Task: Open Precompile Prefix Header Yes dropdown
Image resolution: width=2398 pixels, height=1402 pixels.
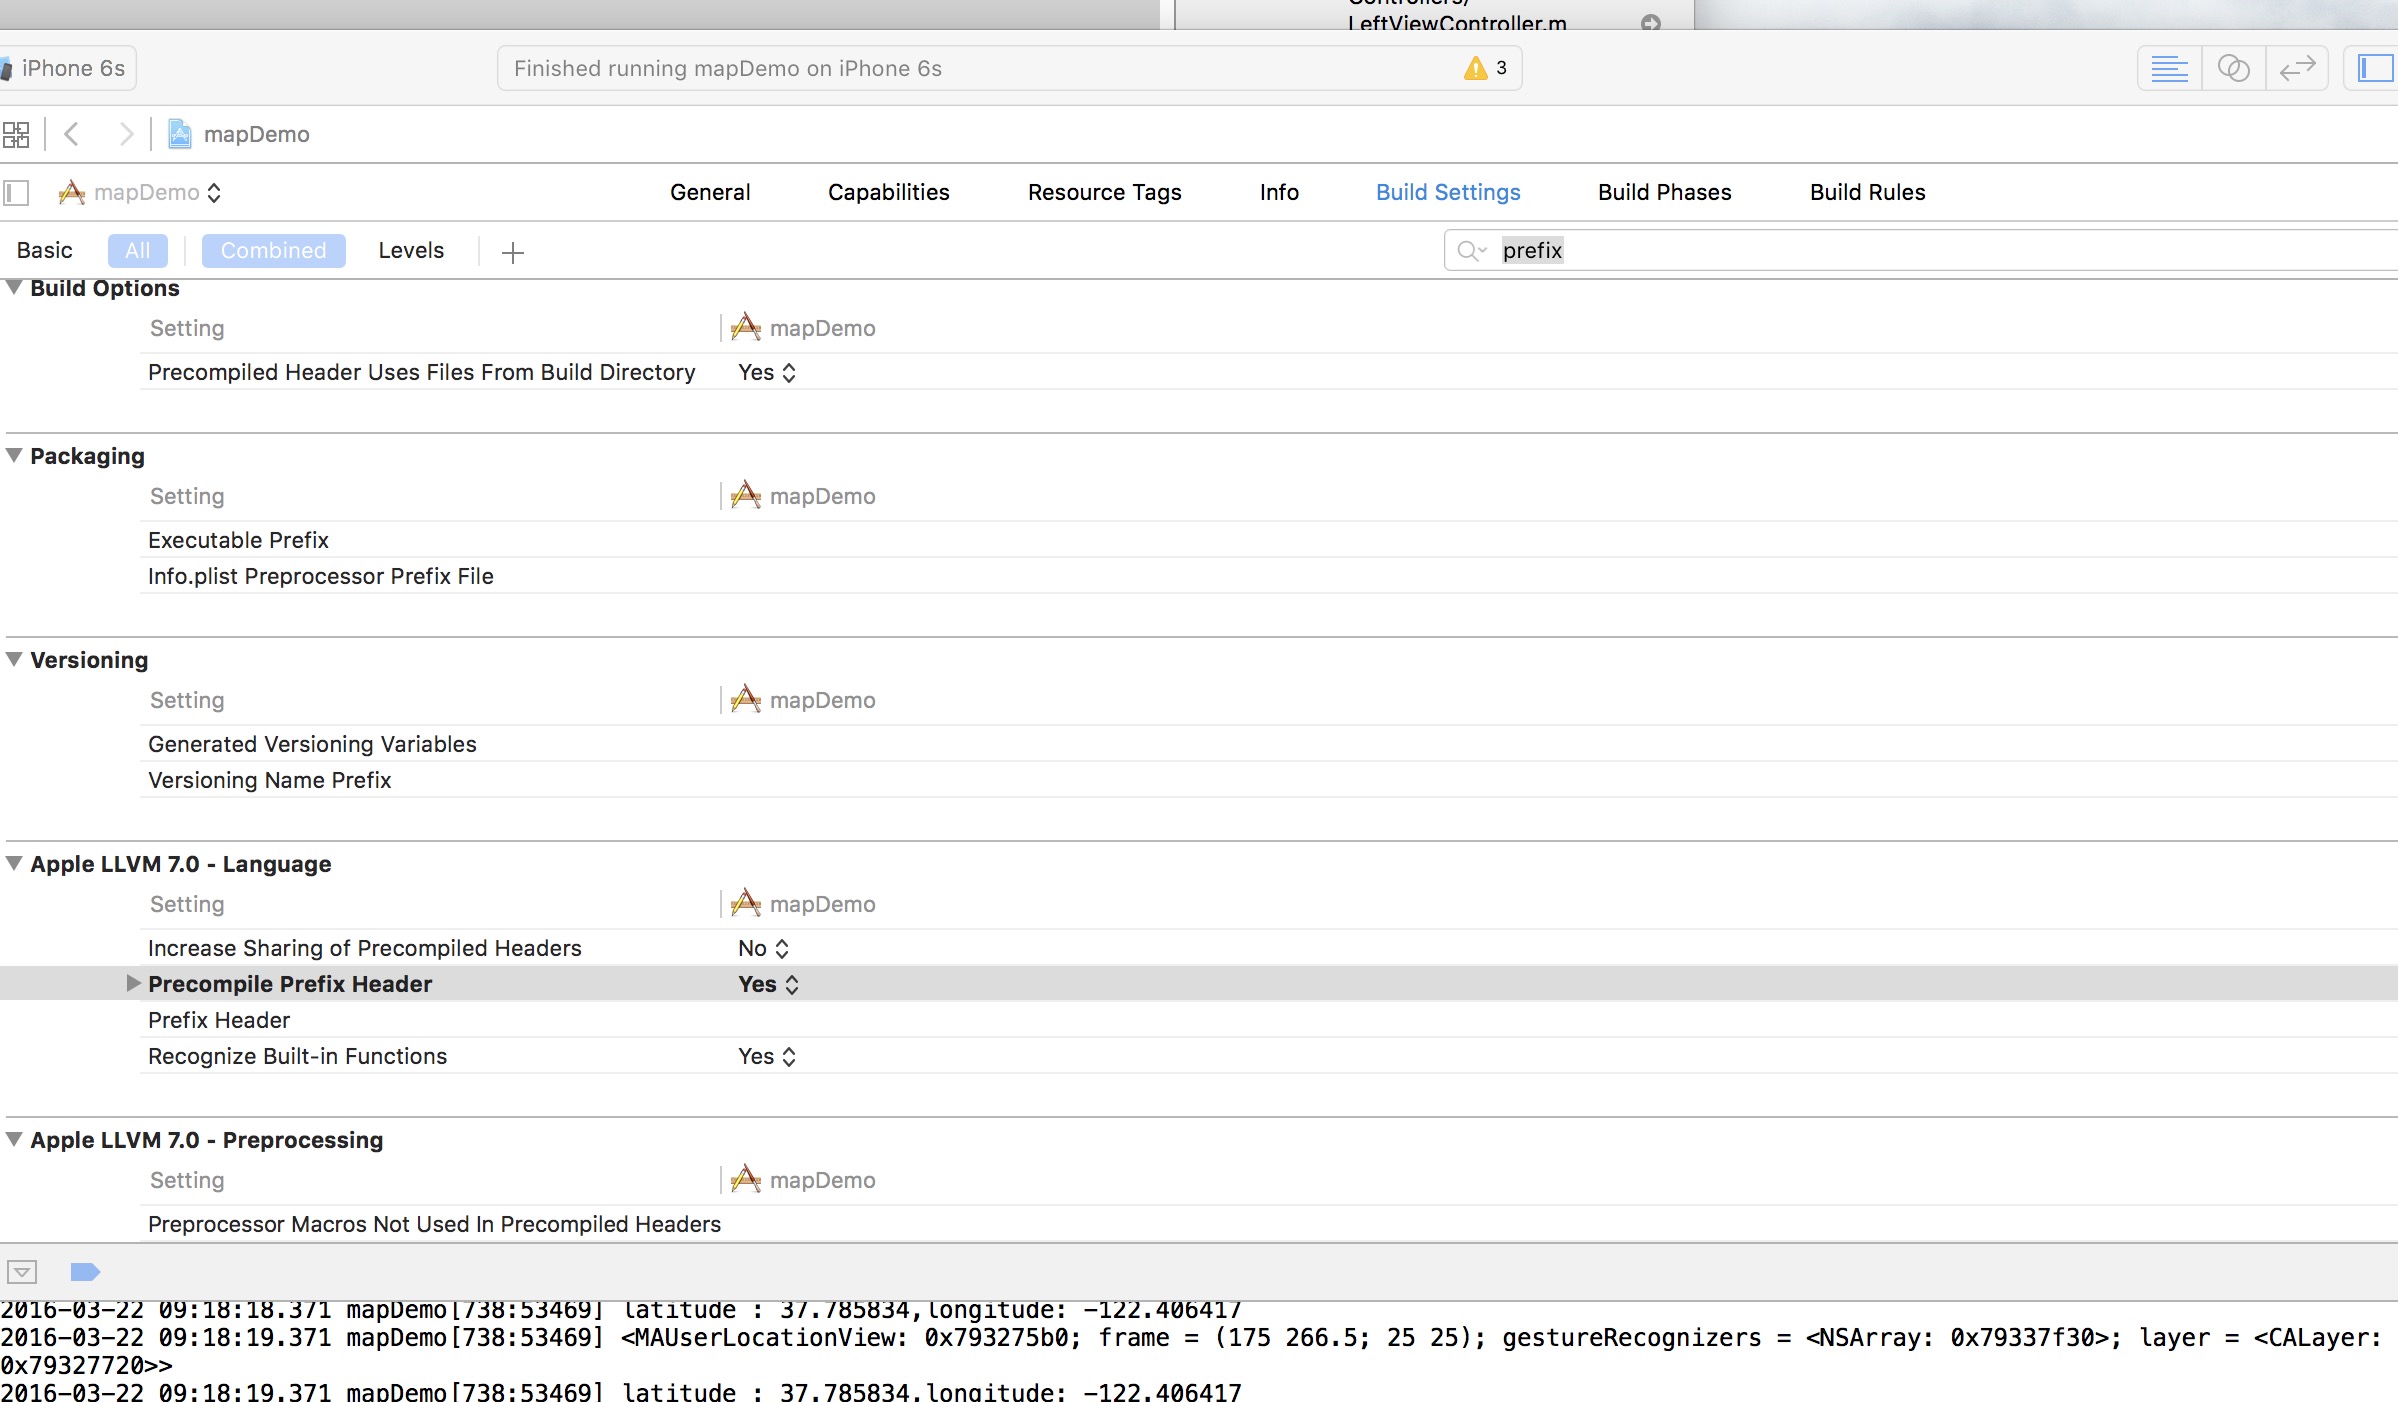Action: [768, 984]
